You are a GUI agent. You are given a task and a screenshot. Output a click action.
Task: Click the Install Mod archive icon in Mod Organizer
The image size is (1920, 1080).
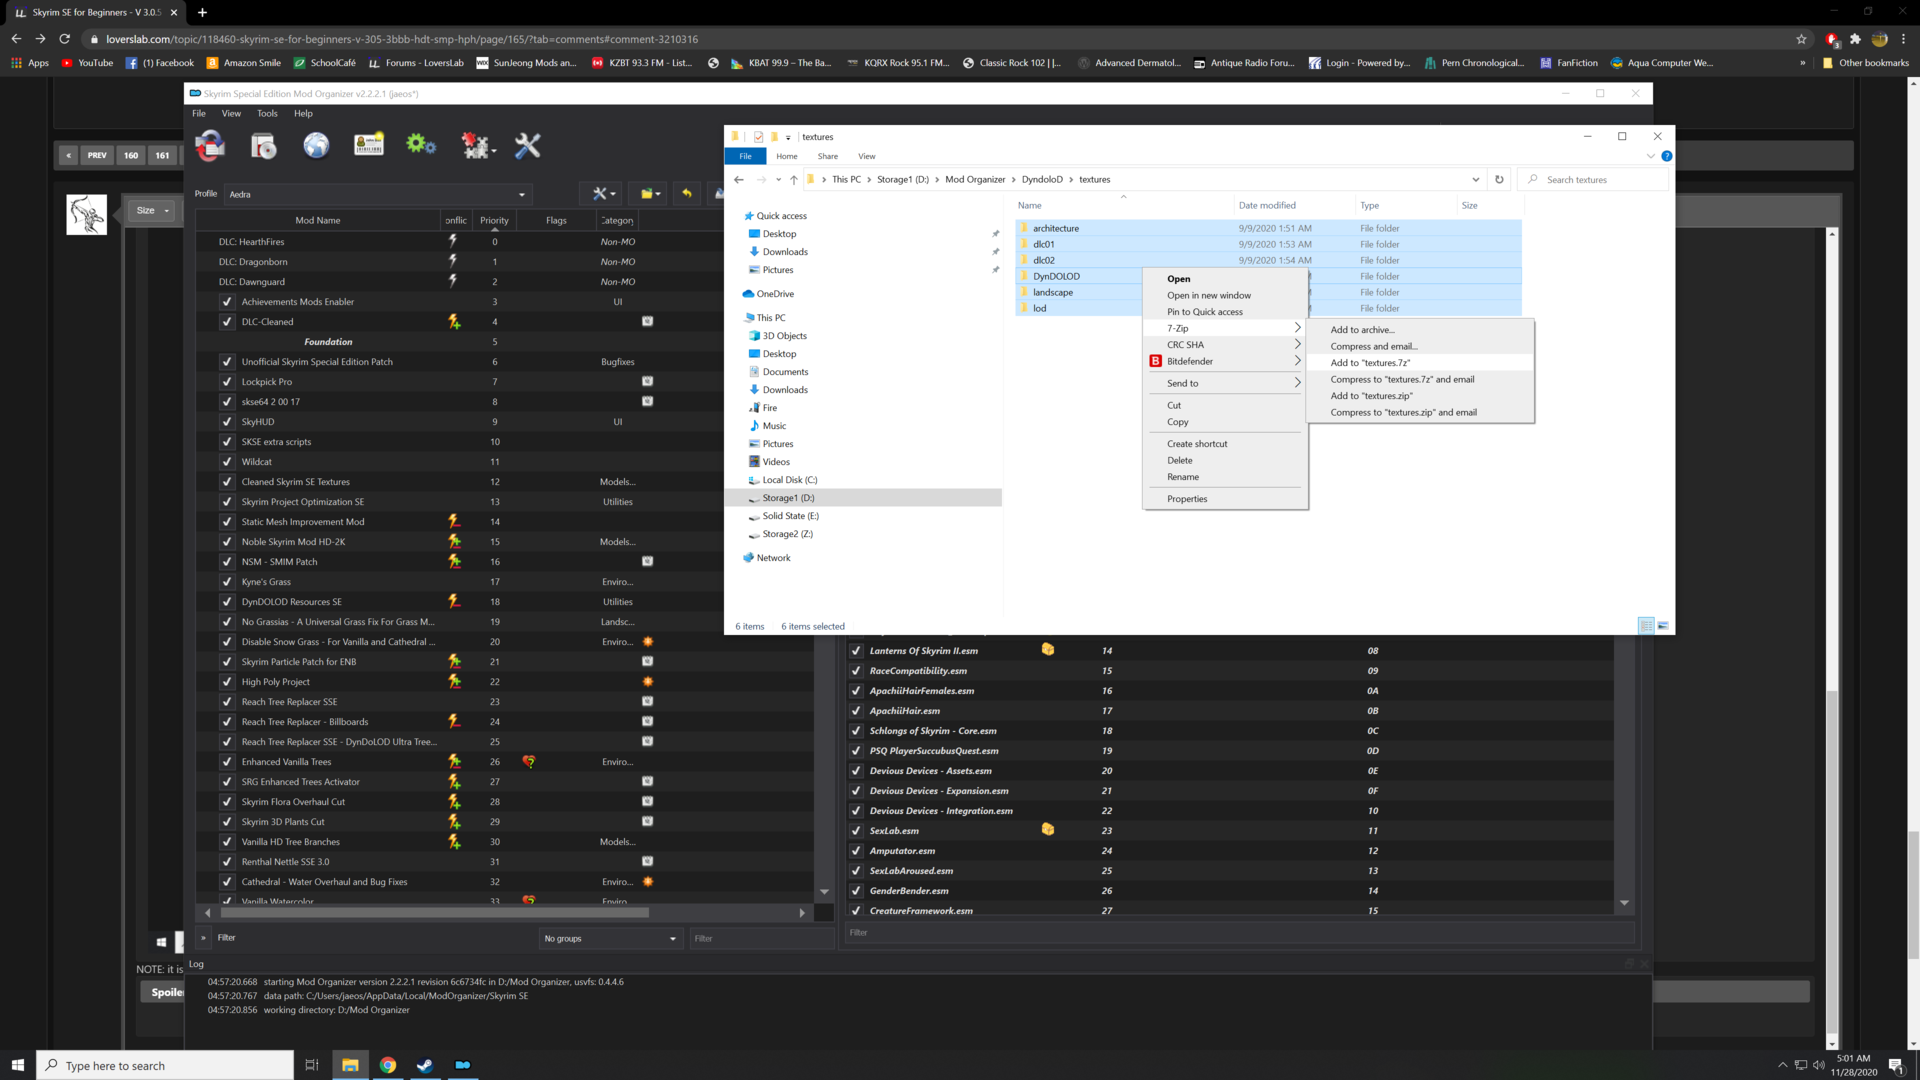pyautogui.click(x=264, y=146)
